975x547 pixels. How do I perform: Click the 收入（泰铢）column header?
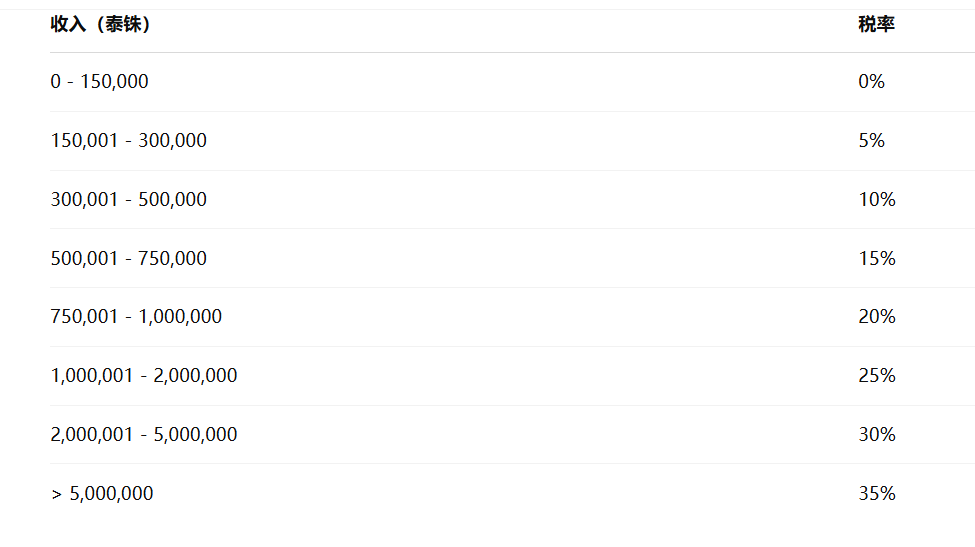tap(100, 24)
